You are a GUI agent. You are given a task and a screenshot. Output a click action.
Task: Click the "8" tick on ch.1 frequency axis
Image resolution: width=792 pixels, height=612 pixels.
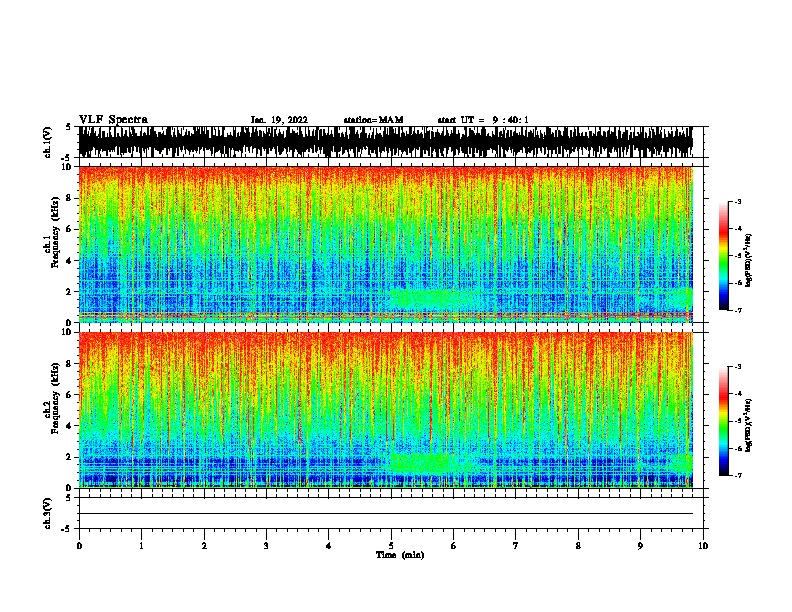(69, 198)
